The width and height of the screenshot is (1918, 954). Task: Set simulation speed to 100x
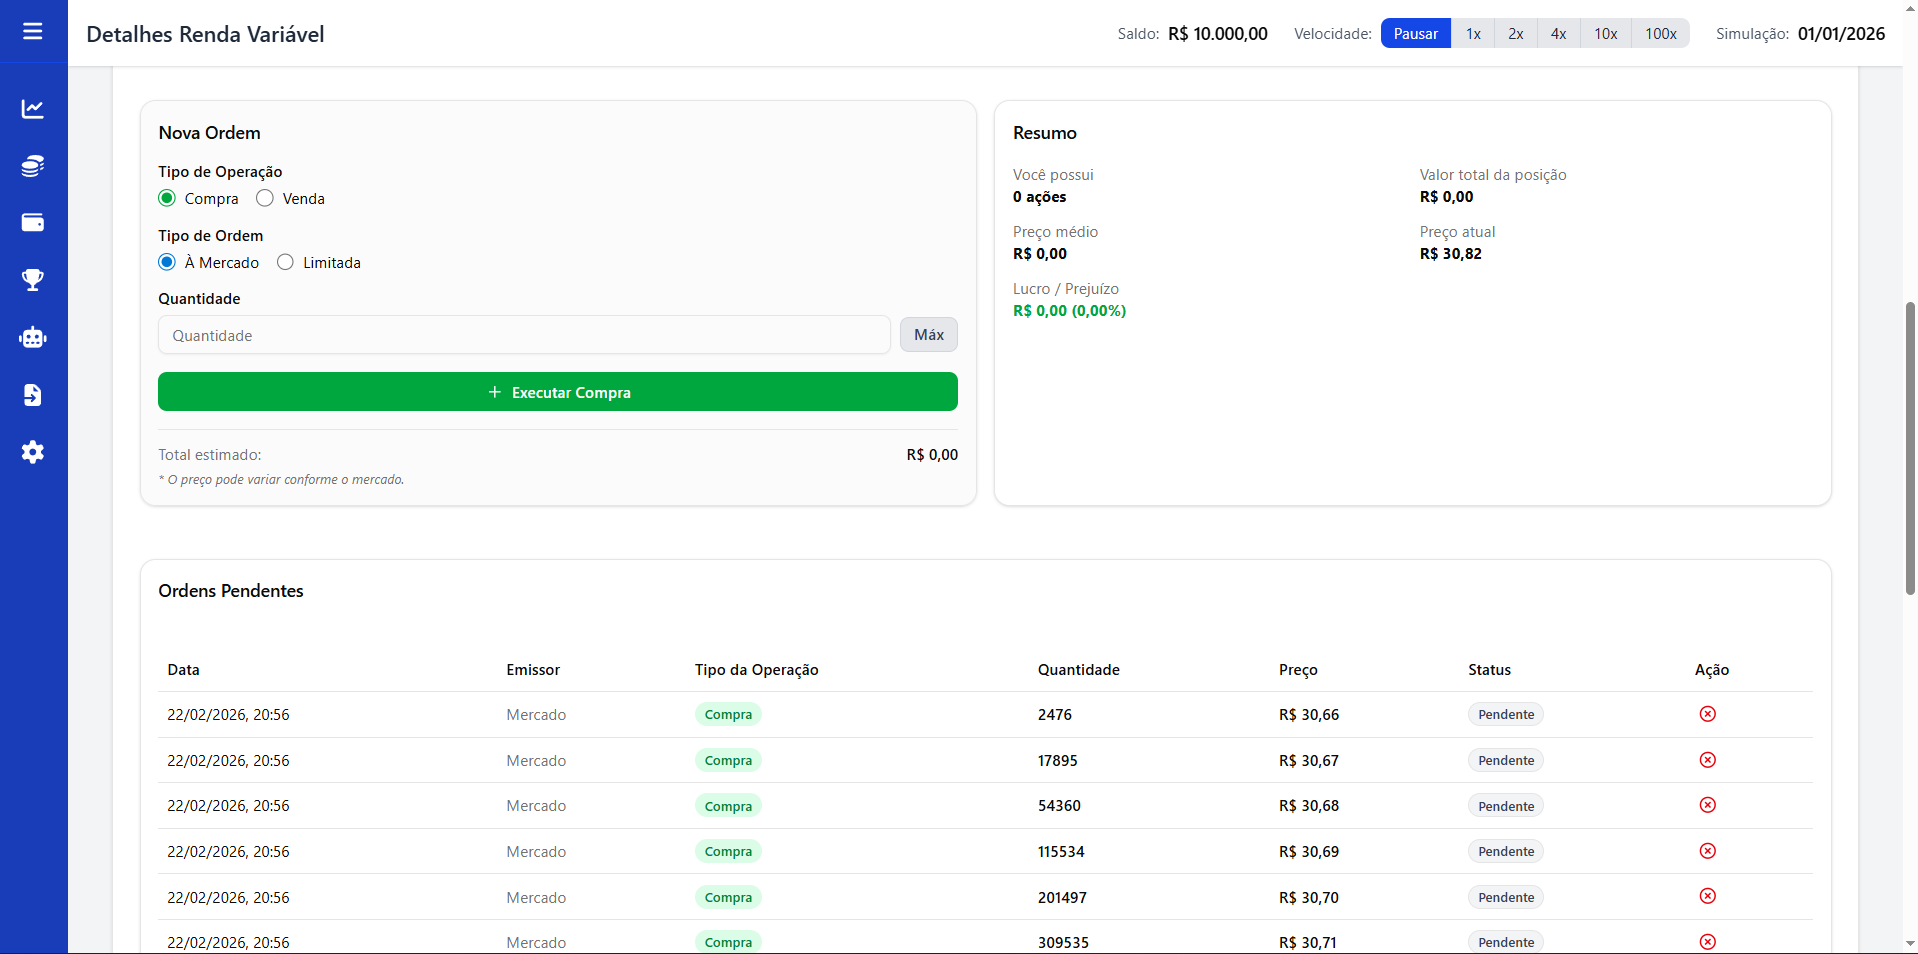(1660, 34)
